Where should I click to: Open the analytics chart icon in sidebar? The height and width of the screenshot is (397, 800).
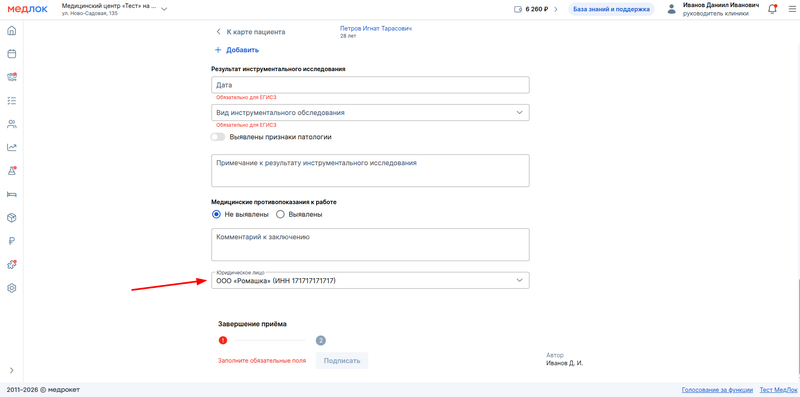[x=12, y=147]
